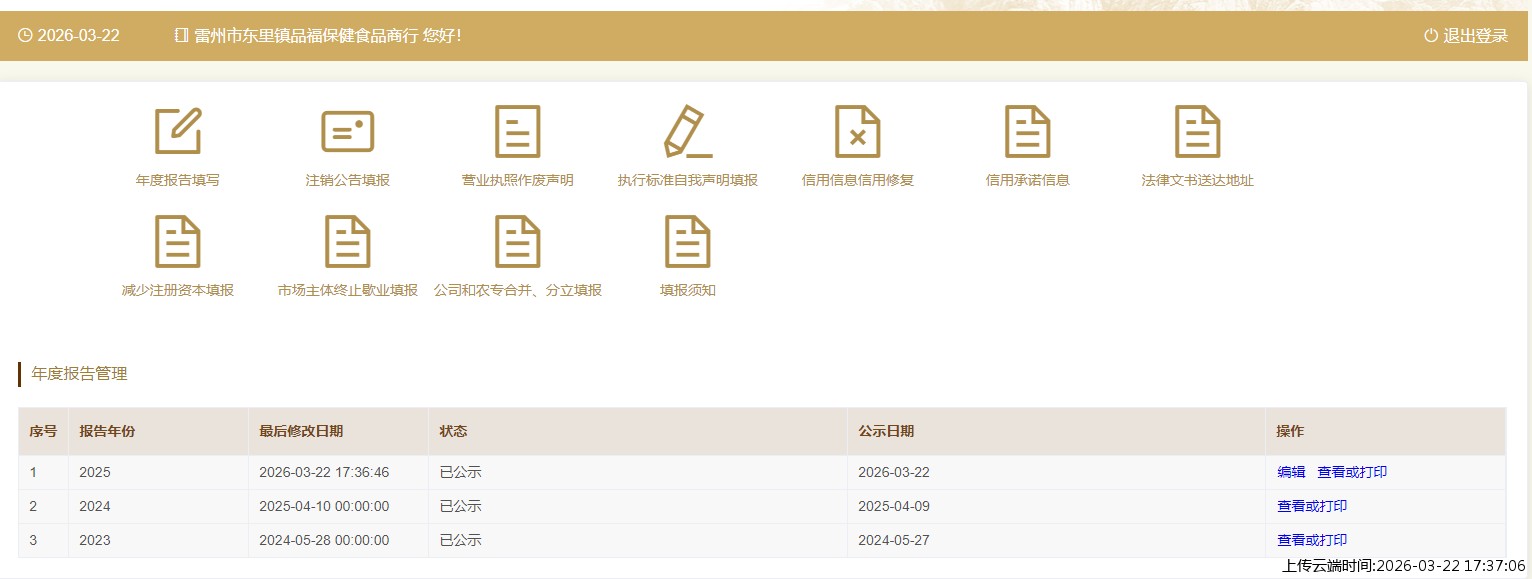Select the 公司和农专合并、分立填报 icon
Viewport: 1532px width, 579px height.
(517, 242)
